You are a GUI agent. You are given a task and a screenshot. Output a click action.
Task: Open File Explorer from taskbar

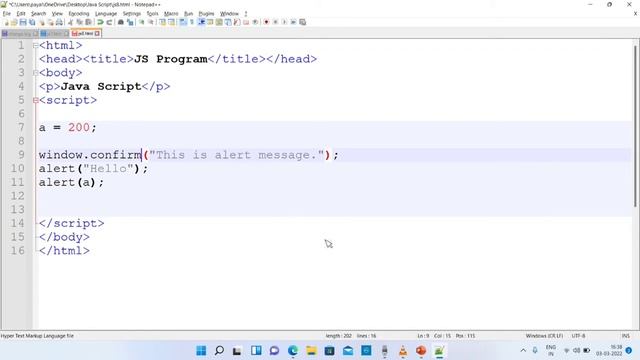(x=311, y=351)
